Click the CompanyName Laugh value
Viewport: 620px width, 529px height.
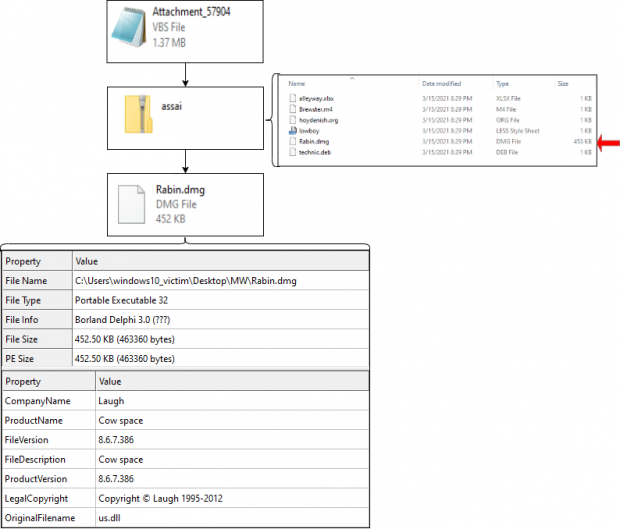pyautogui.click(x=111, y=401)
